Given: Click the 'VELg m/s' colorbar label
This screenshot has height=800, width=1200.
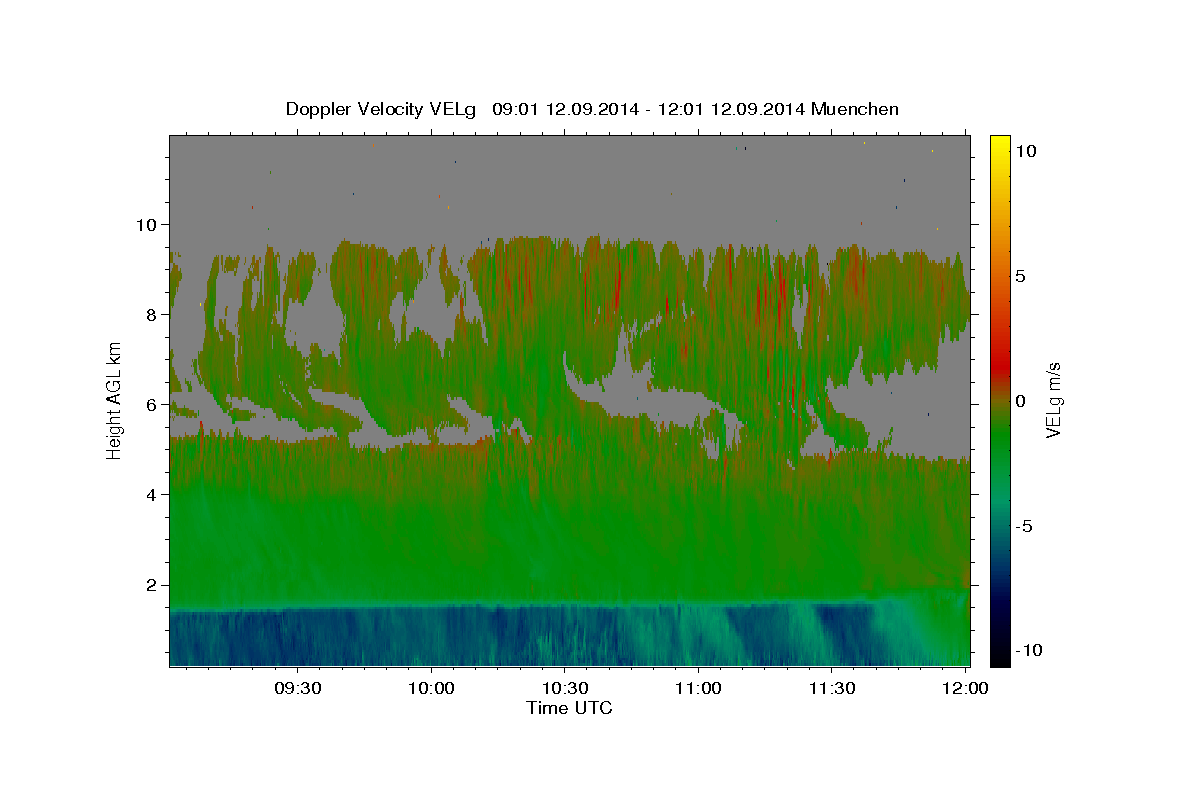Looking at the screenshot, I should tap(1053, 400).
